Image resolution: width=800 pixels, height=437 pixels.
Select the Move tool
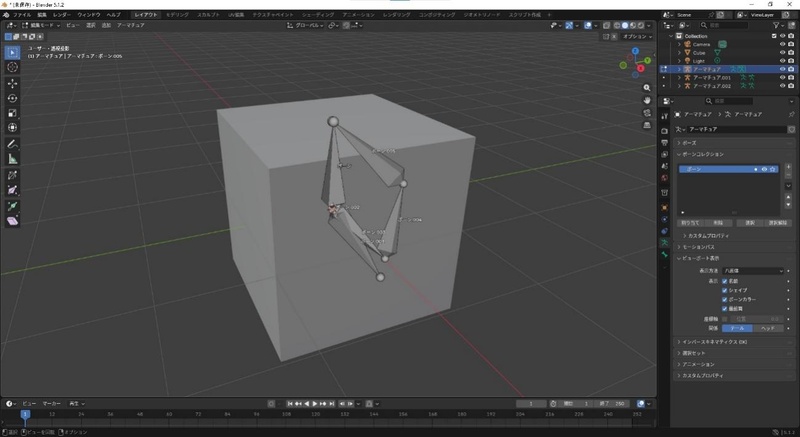[x=13, y=83]
